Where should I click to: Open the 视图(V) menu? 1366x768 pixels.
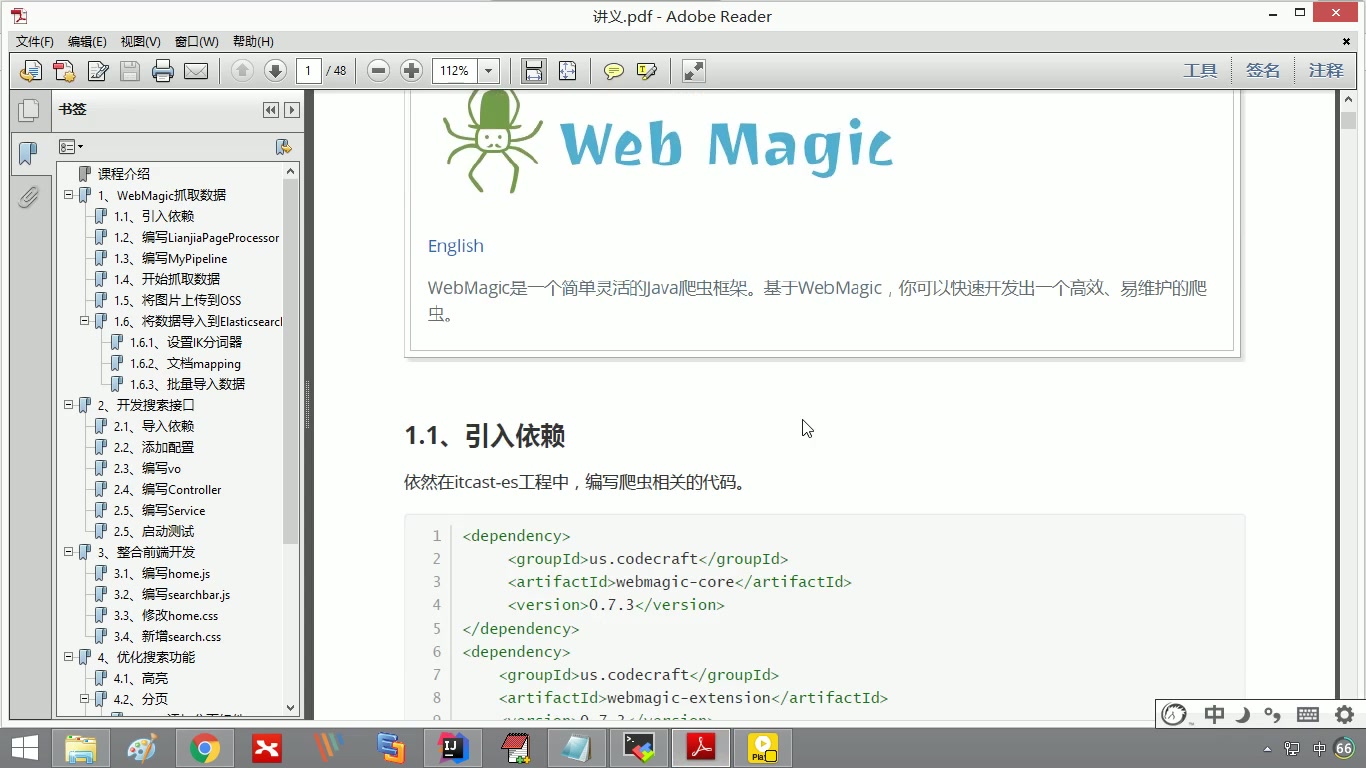point(141,42)
